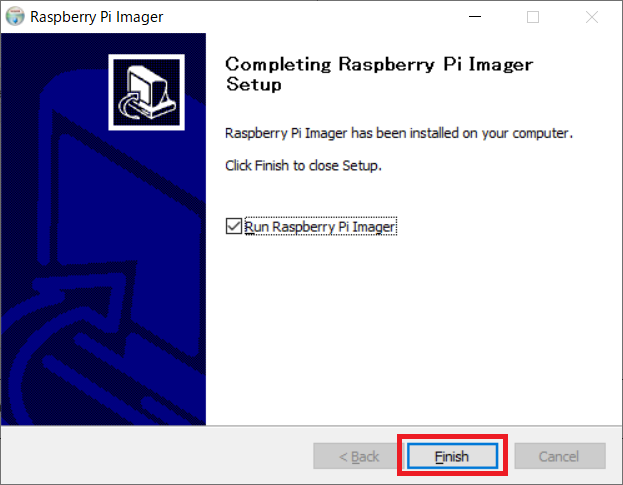The width and height of the screenshot is (623, 485).
Task: Click the greyed-out Cancel button
Action: [560, 456]
